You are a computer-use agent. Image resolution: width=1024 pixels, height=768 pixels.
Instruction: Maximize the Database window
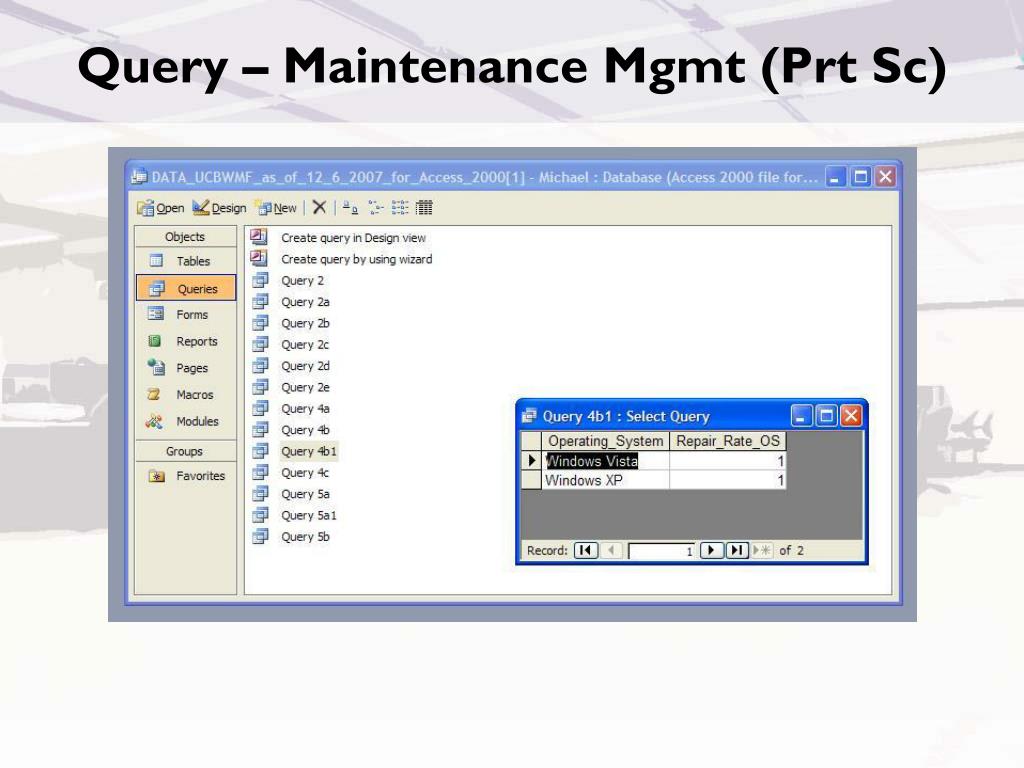tap(861, 176)
